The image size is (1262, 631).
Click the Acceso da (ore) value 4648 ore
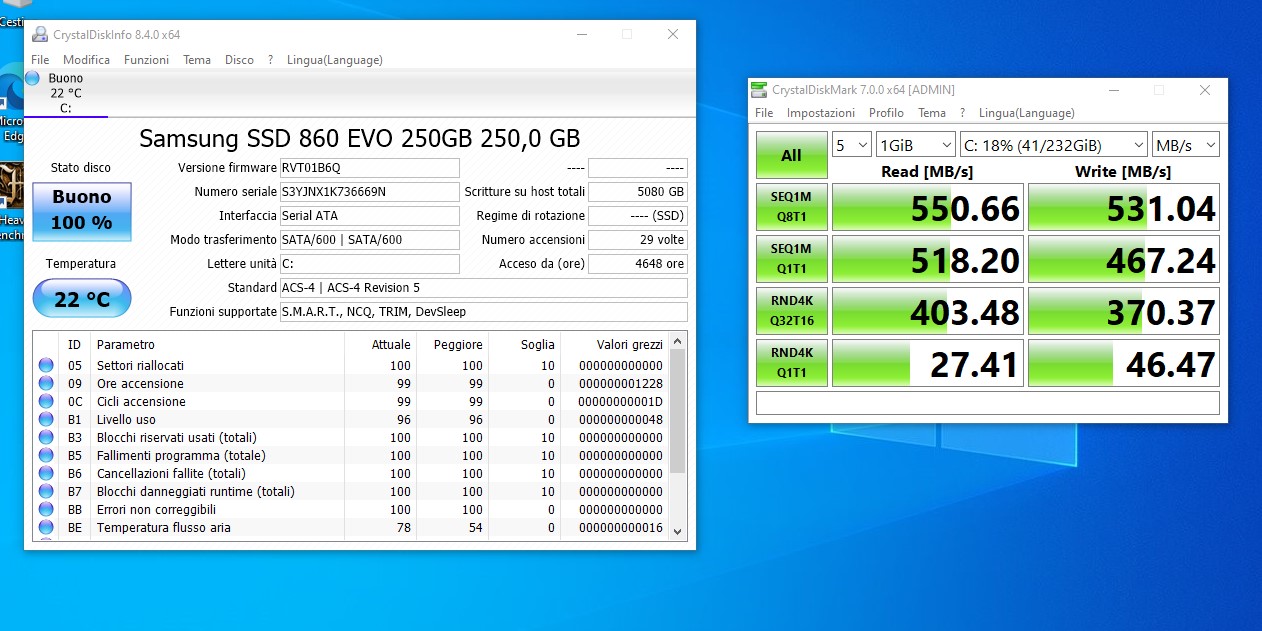pyautogui.click(x=638, y=263)
